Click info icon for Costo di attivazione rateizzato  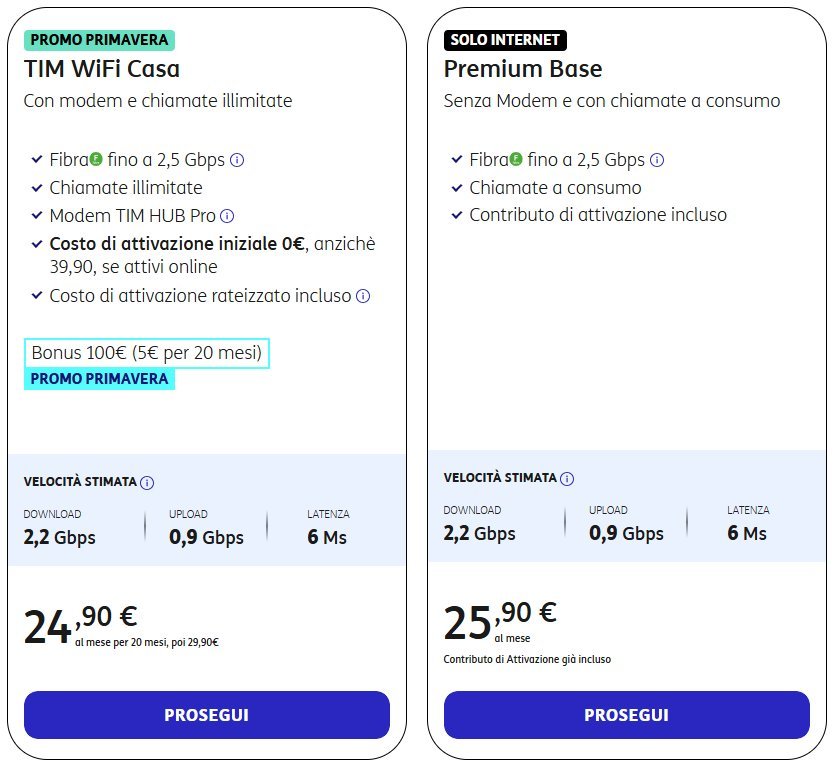click(x=363, y=296)
